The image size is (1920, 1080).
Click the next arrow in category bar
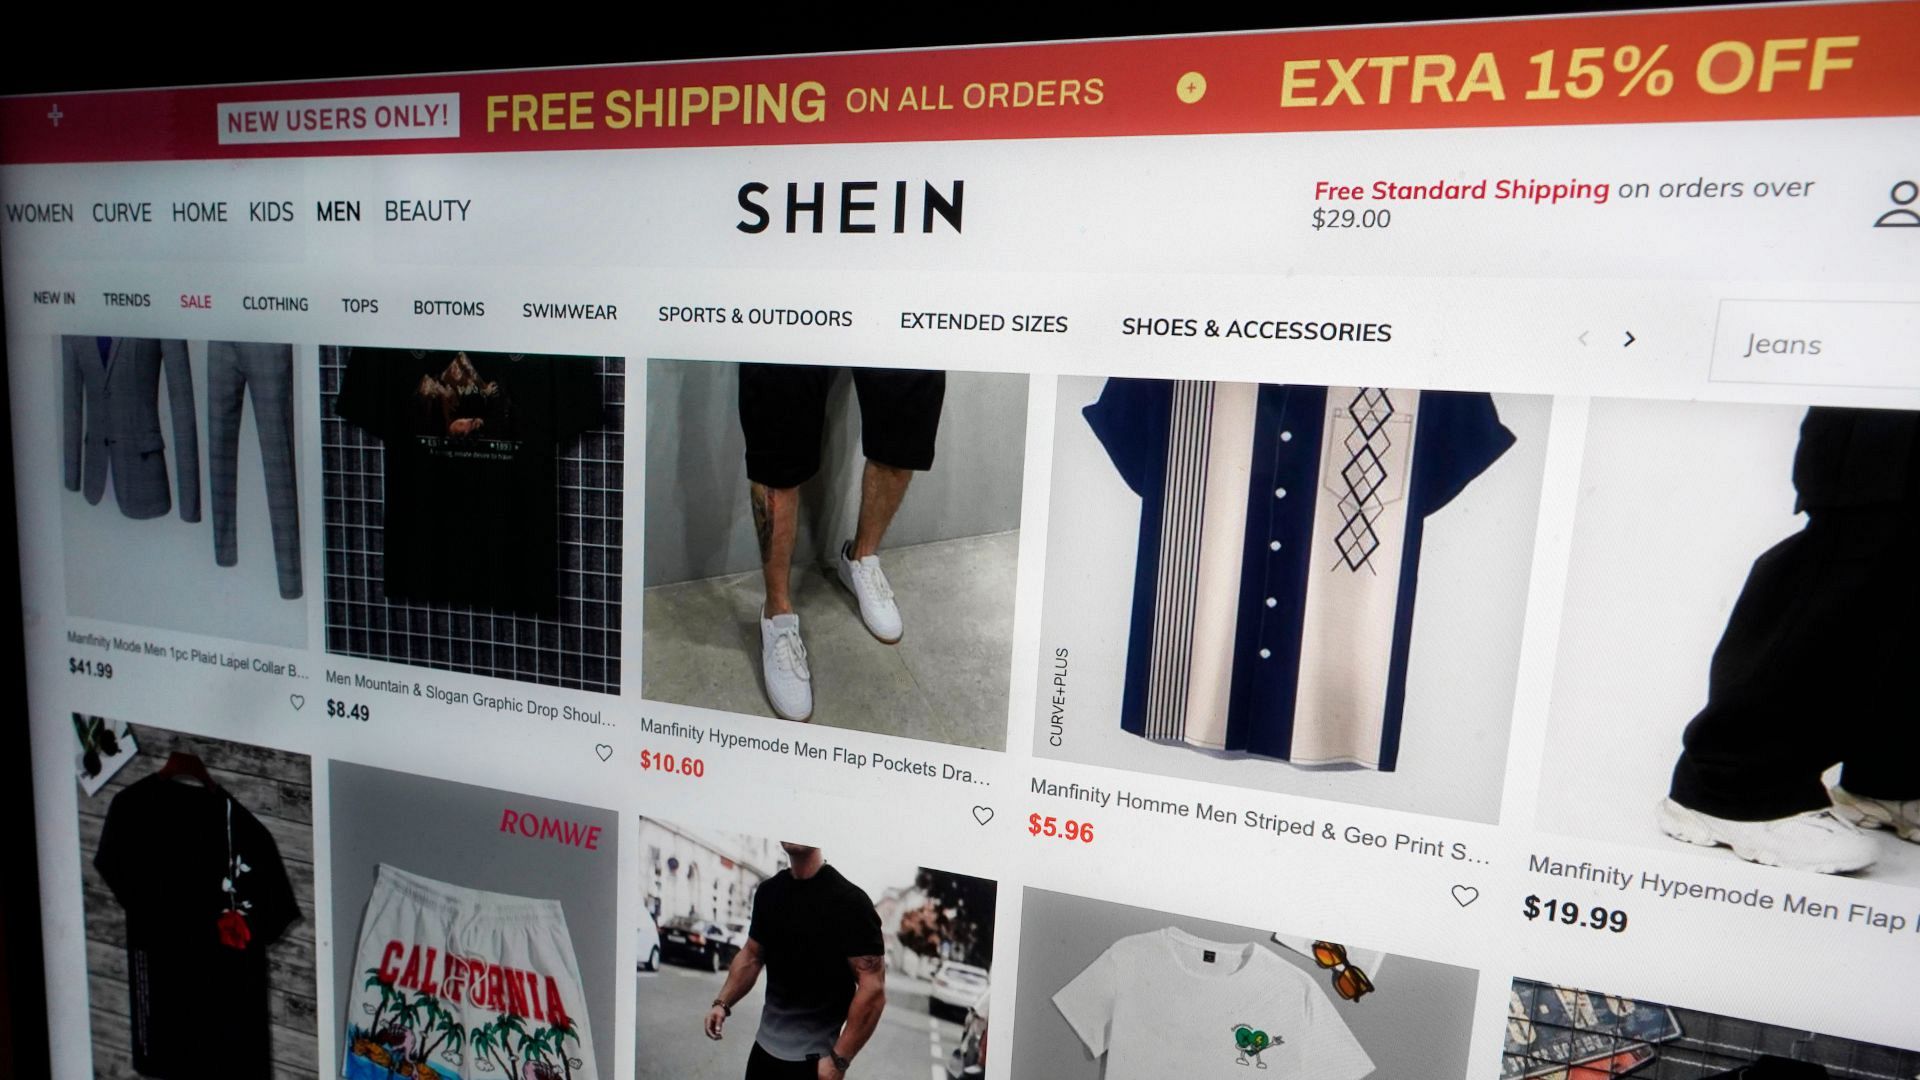(x=1629, y=339)
